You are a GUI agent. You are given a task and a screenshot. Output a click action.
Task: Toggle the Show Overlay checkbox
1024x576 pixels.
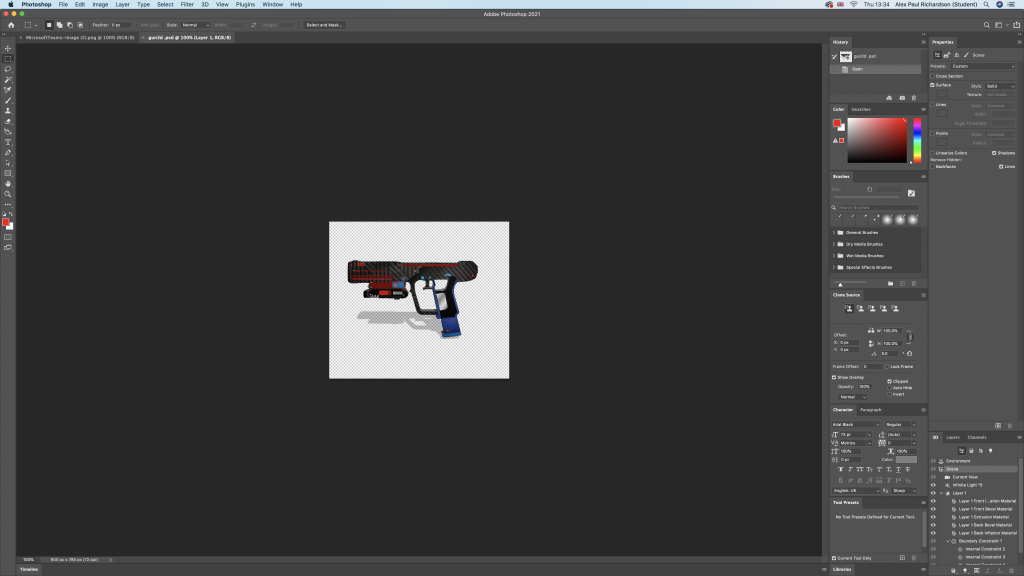(834, 377)
